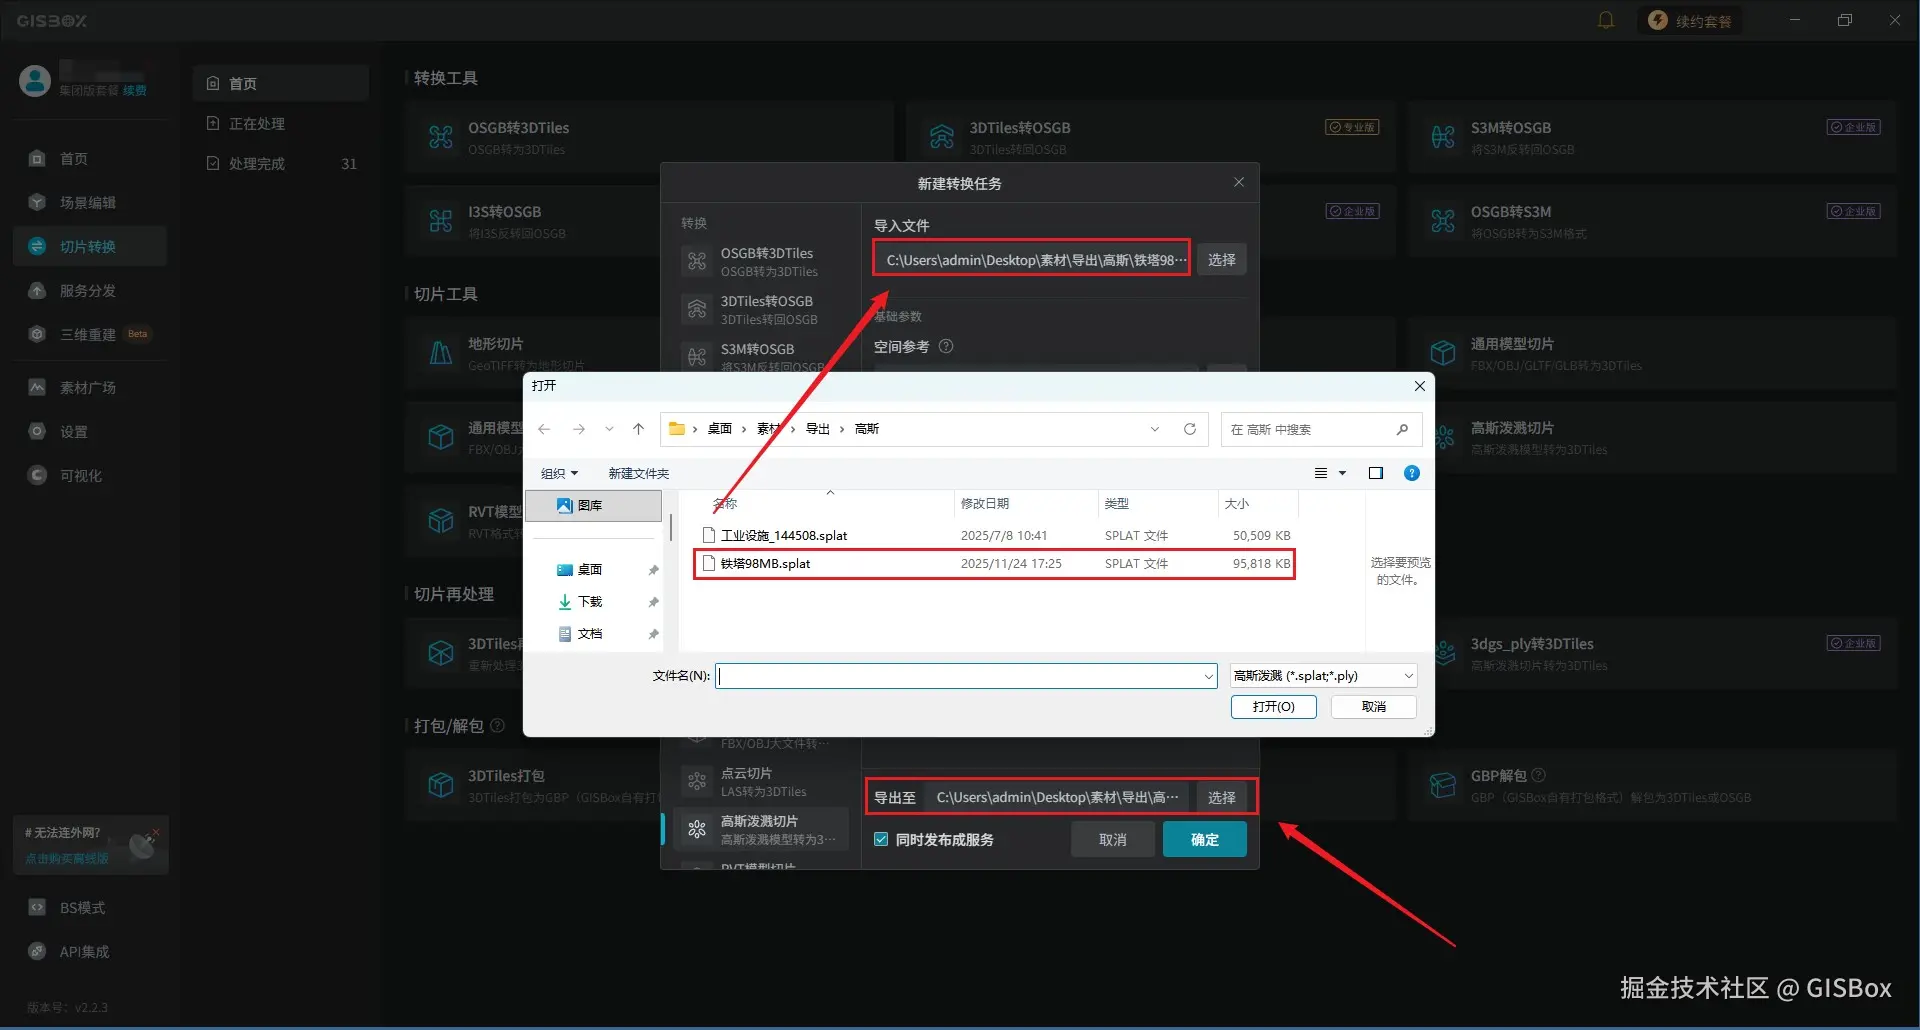Click the 3DTiles转OSGB card icon in the main window

coord(941,137)
